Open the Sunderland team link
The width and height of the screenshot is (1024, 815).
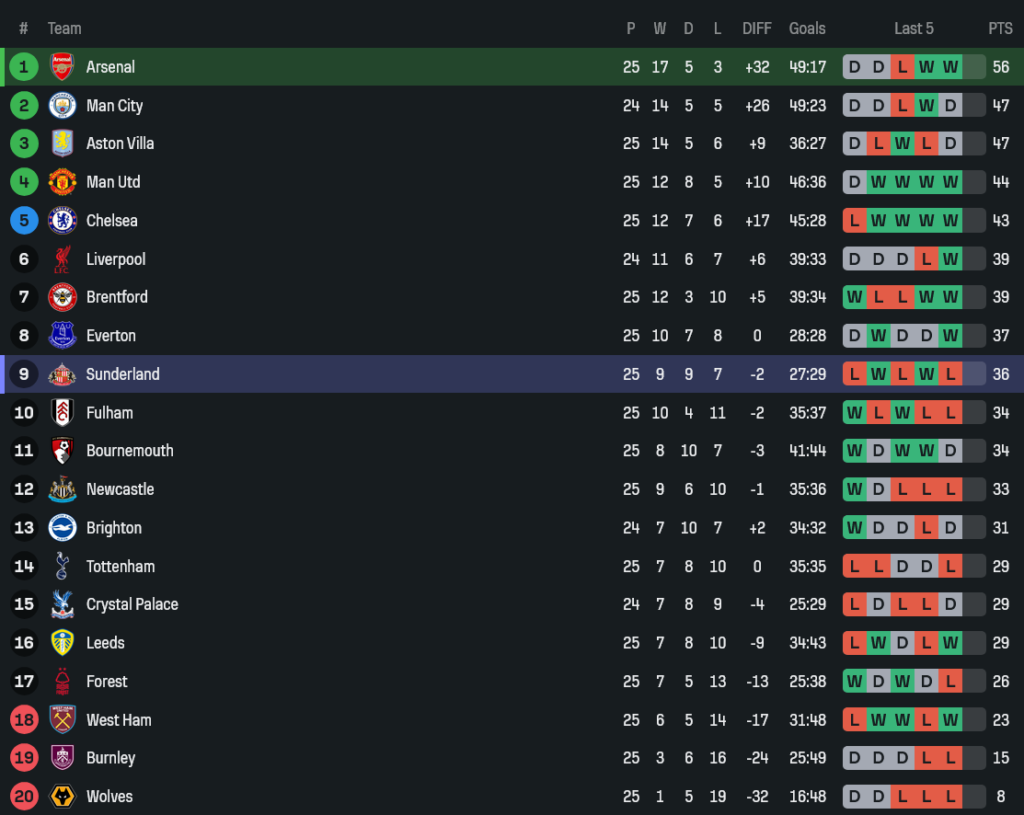[122, 374]
